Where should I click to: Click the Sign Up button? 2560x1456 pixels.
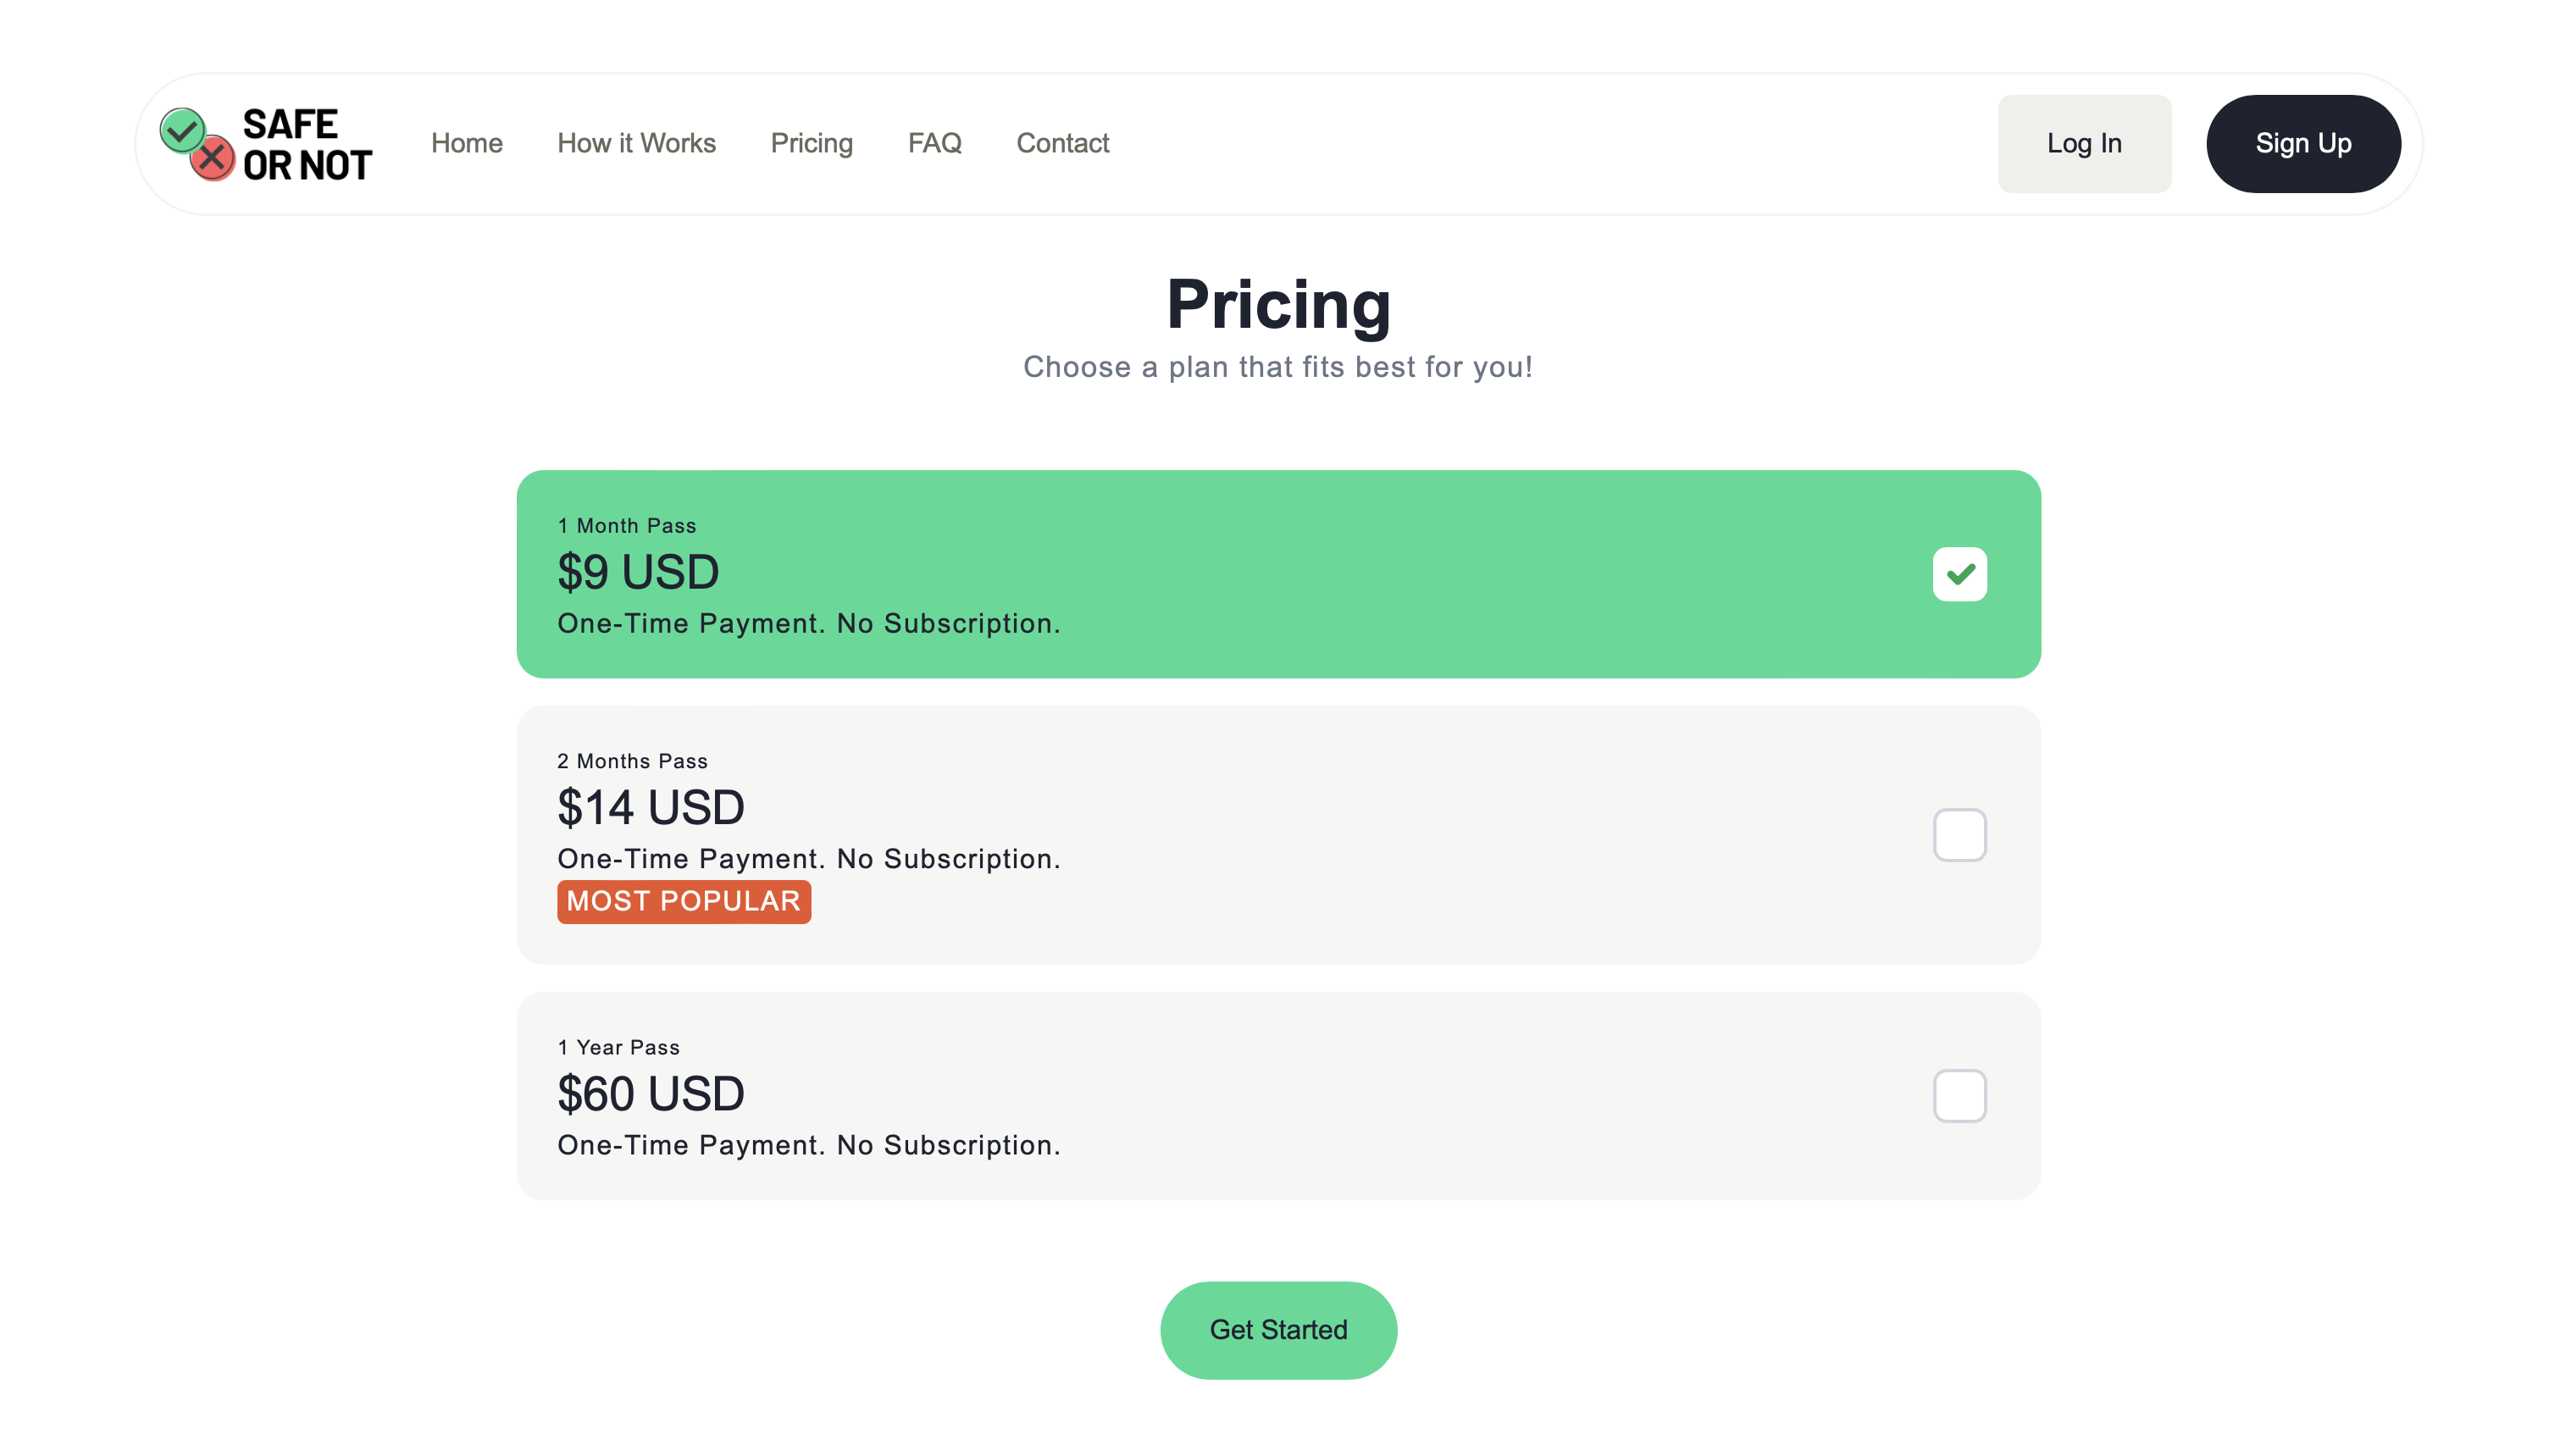[2303, 144]
